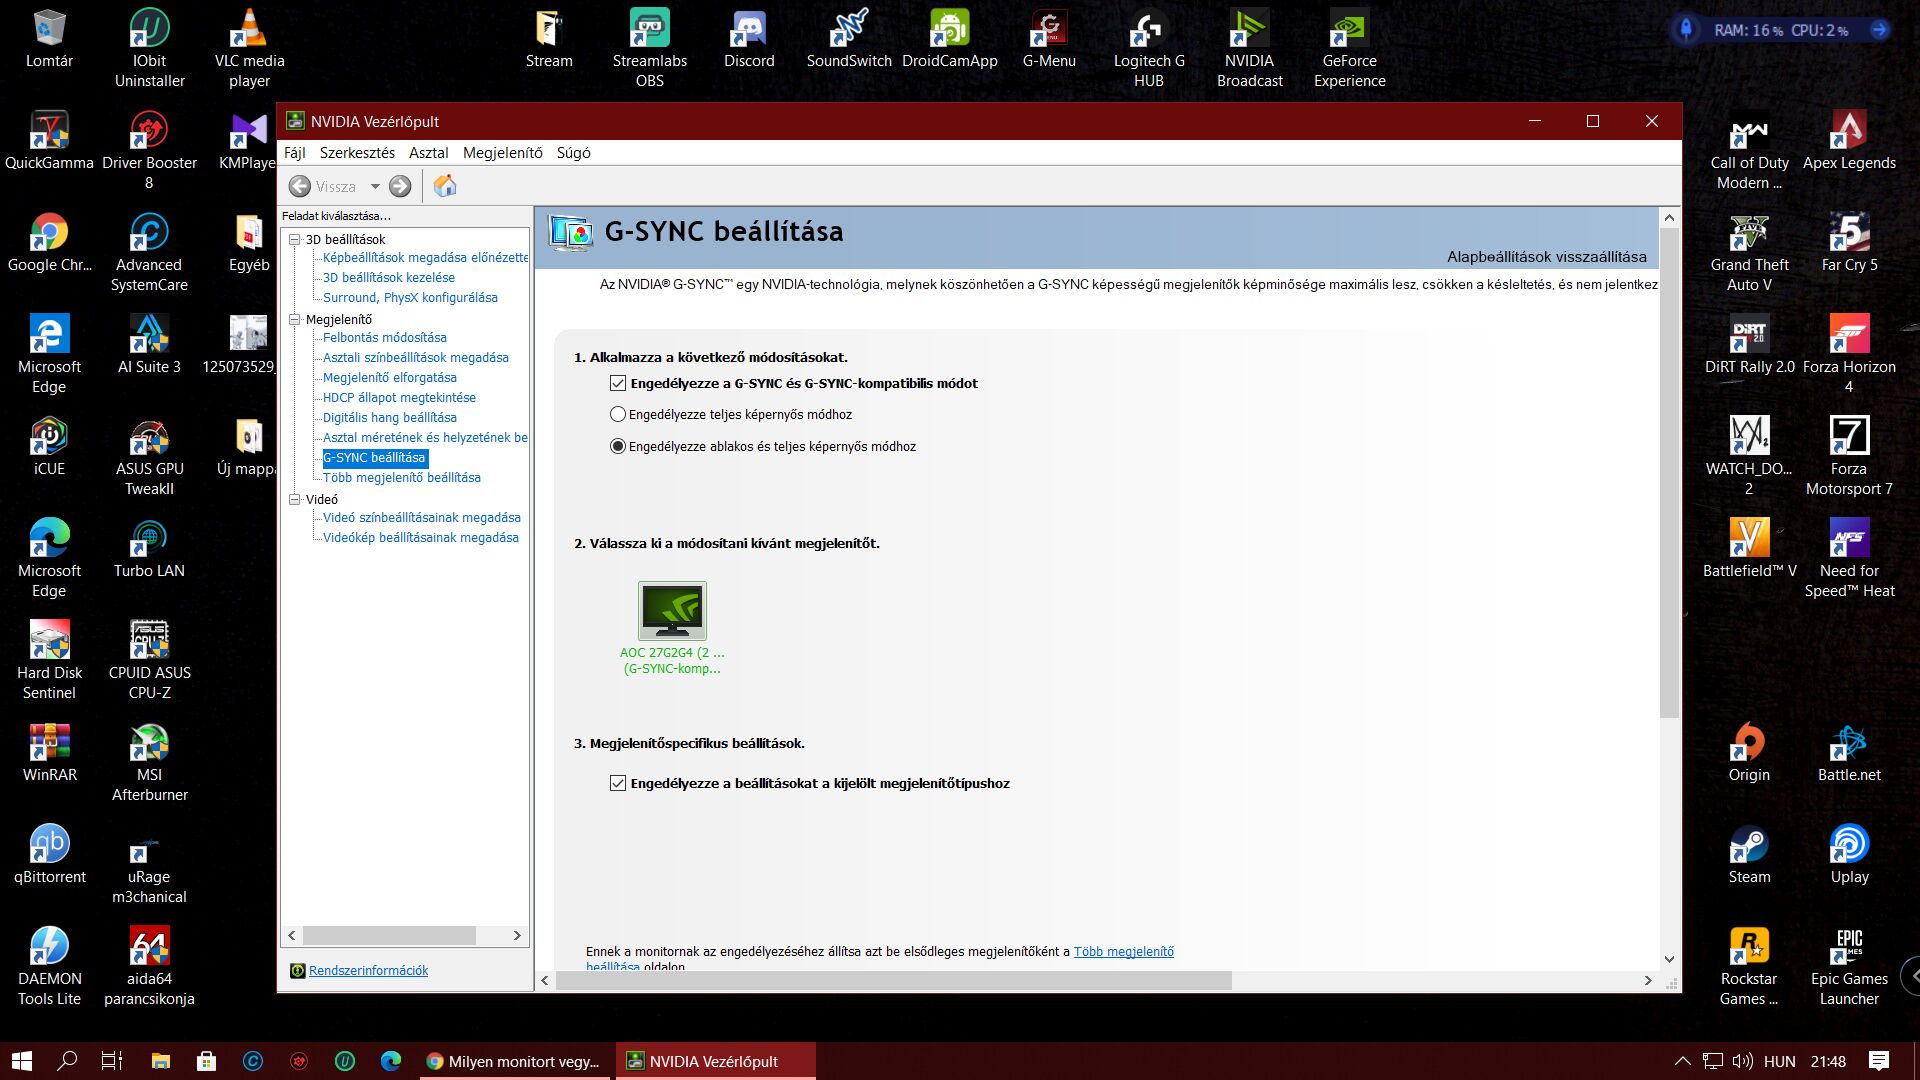This screenshot has height=1080, width=1920.
Task: Click the Back arrow toolbar button
Action: (299, 186)
